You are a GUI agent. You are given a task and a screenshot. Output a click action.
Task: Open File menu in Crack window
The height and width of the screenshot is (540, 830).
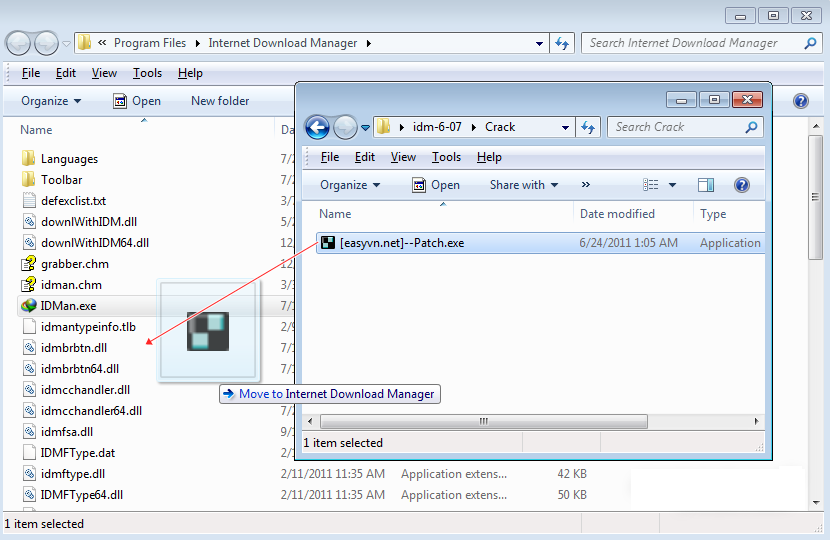330,157
